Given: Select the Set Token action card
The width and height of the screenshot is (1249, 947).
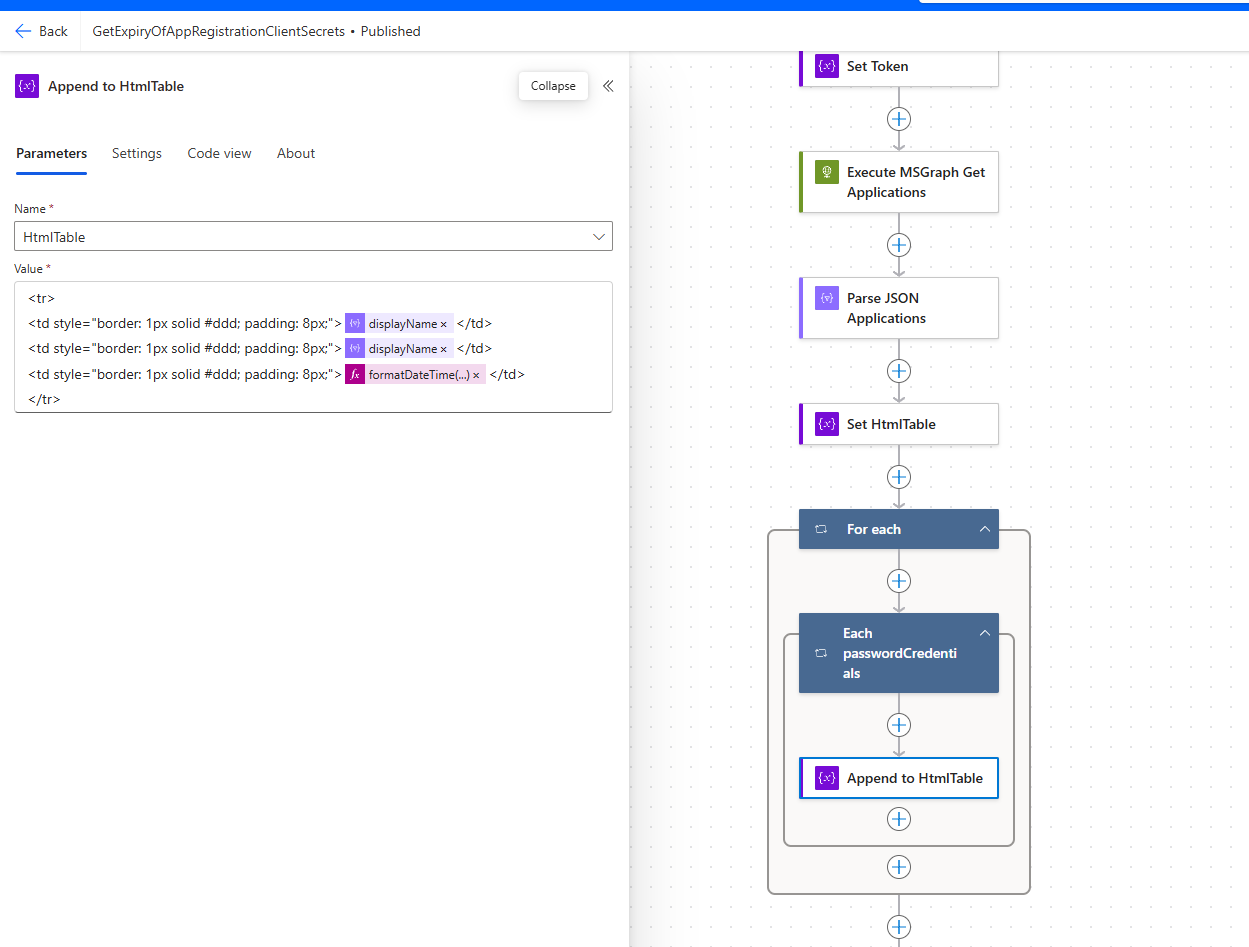Looking at the screenshot, I should (x=899, y=67).
